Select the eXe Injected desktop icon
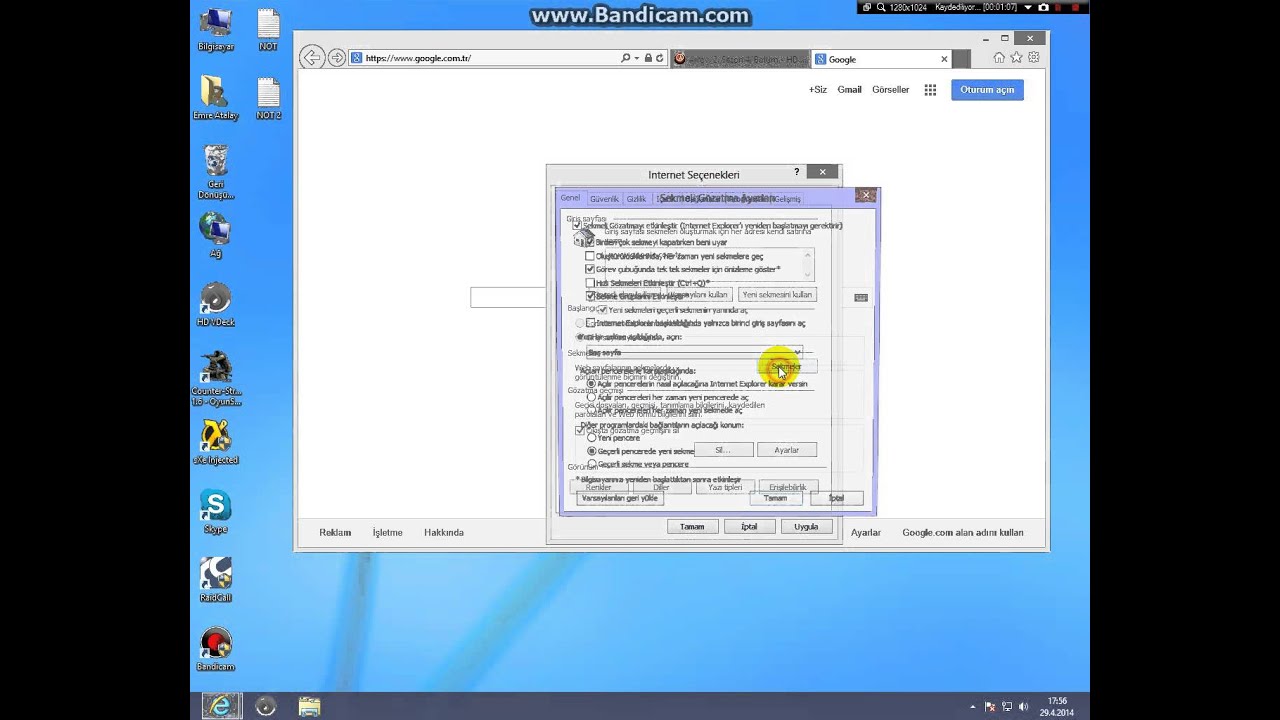1280x720 pixels. pos(216,443)
